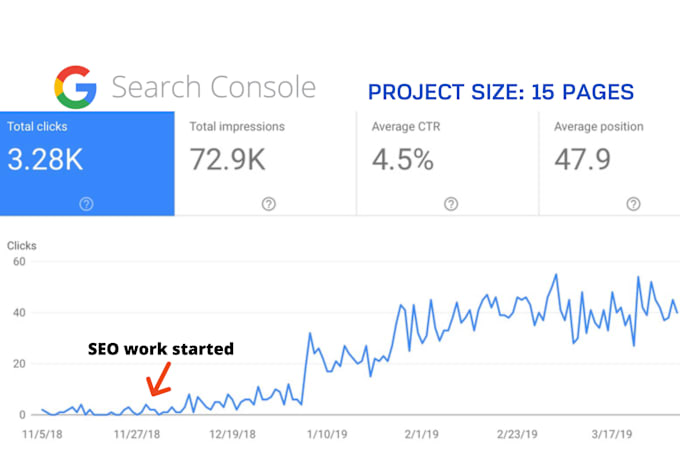Click the 2/23/19 date on axis
This screenshot has height=458, width=680.
tap(517, 434)
